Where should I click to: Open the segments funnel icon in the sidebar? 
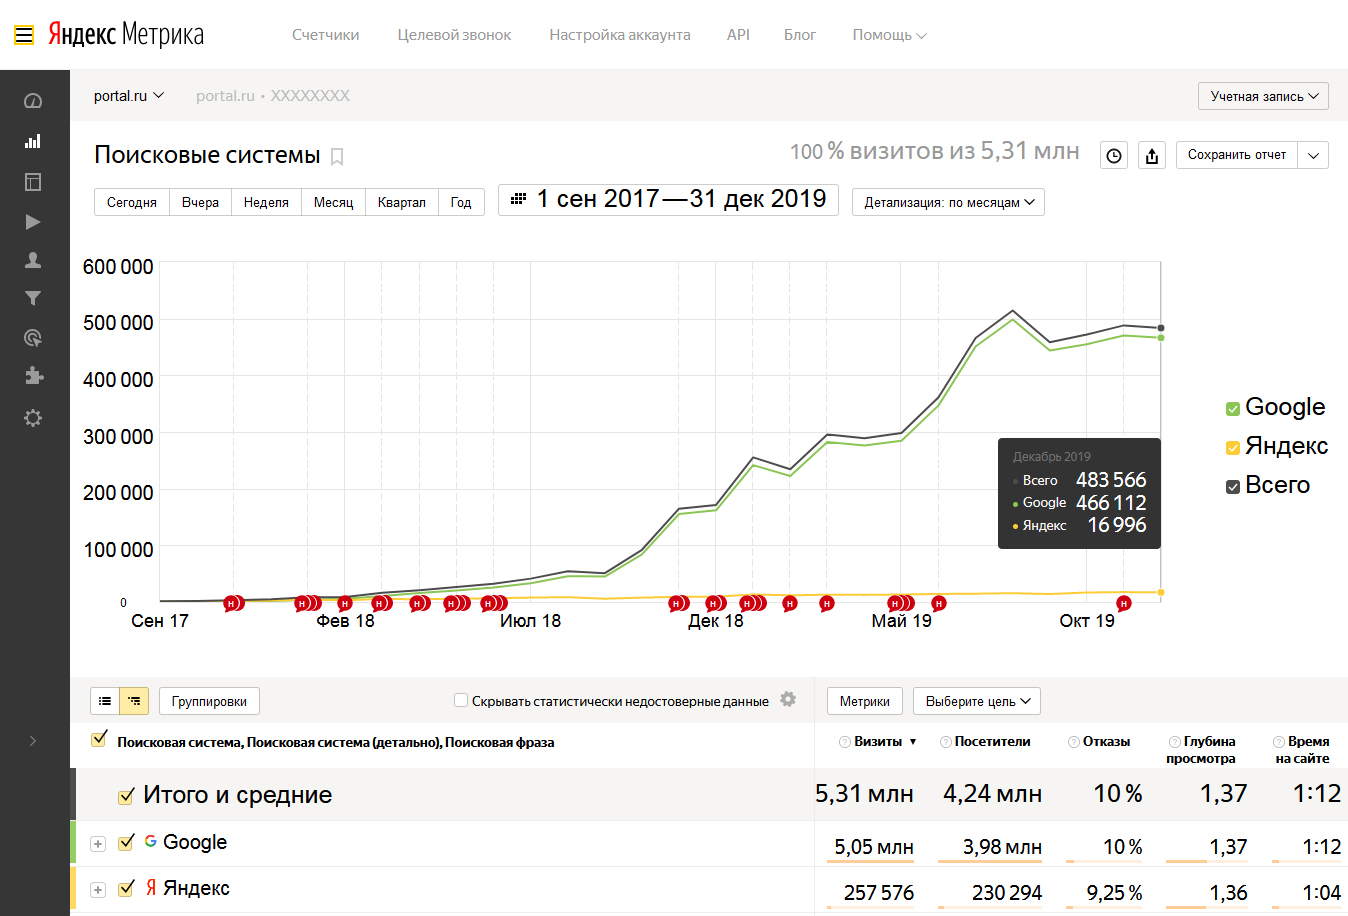coord(33,298)
